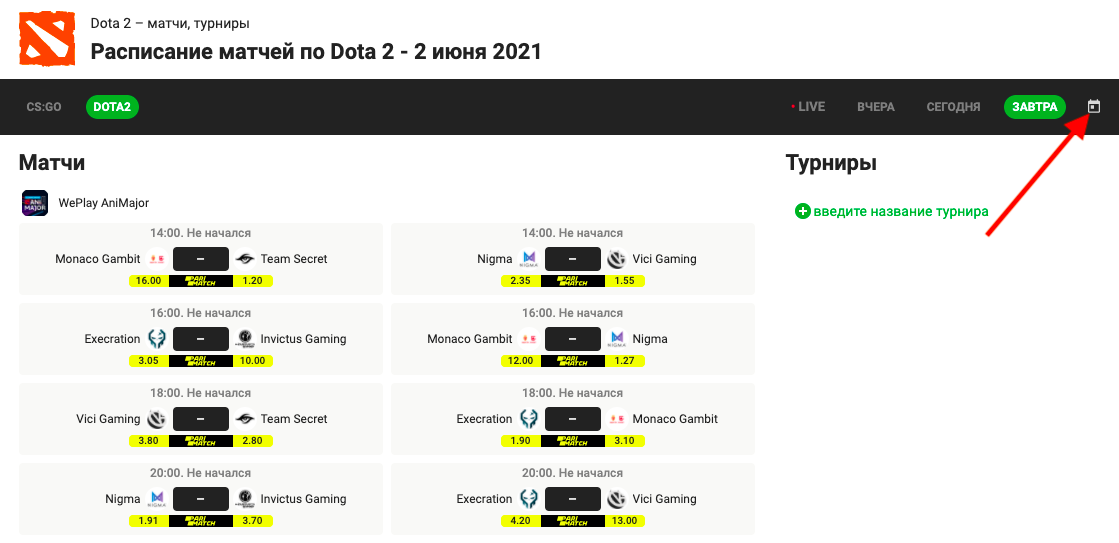Click the orange Dota 2 logo

point(46,39)
